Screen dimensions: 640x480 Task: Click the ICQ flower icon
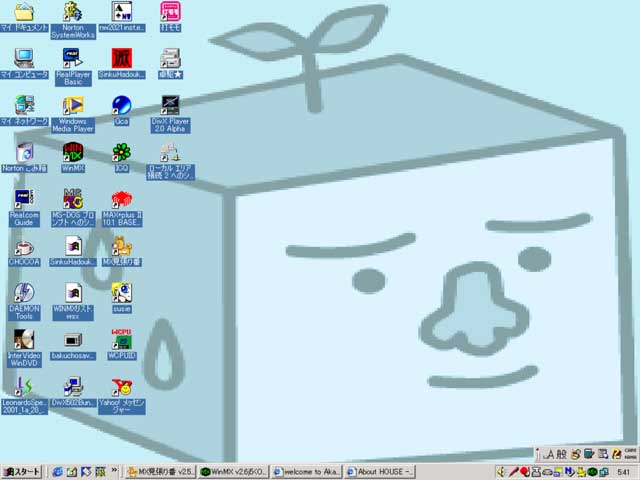point(121,151)
